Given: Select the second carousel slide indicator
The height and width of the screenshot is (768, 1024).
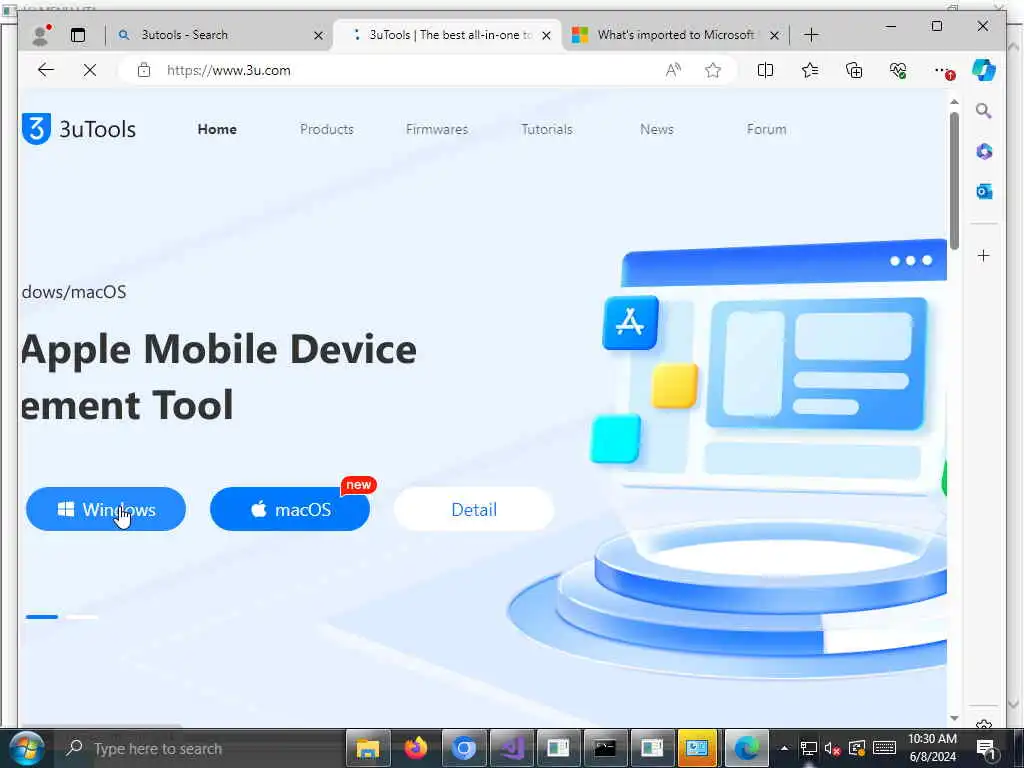Looking at the screenshot, I should click(82, 616).
